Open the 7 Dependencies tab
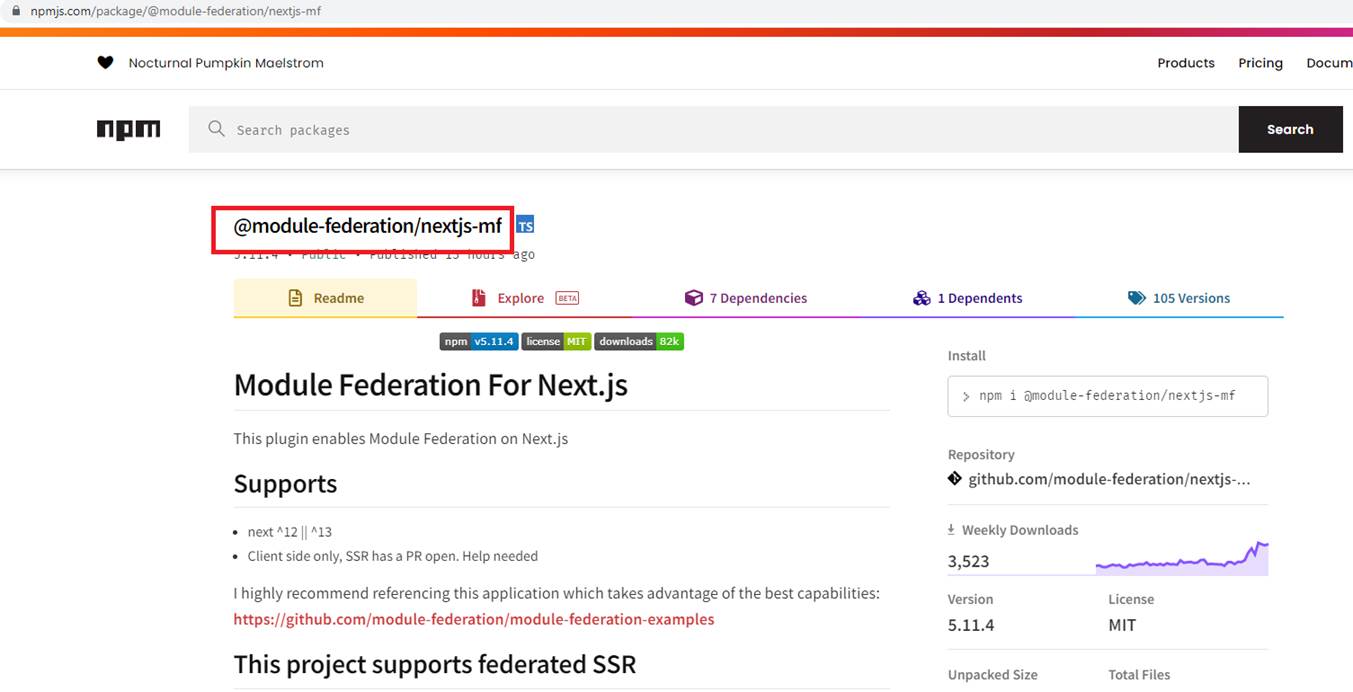Image resolution: width=1353 pixels, height=692 pixels. coord(746,298)
